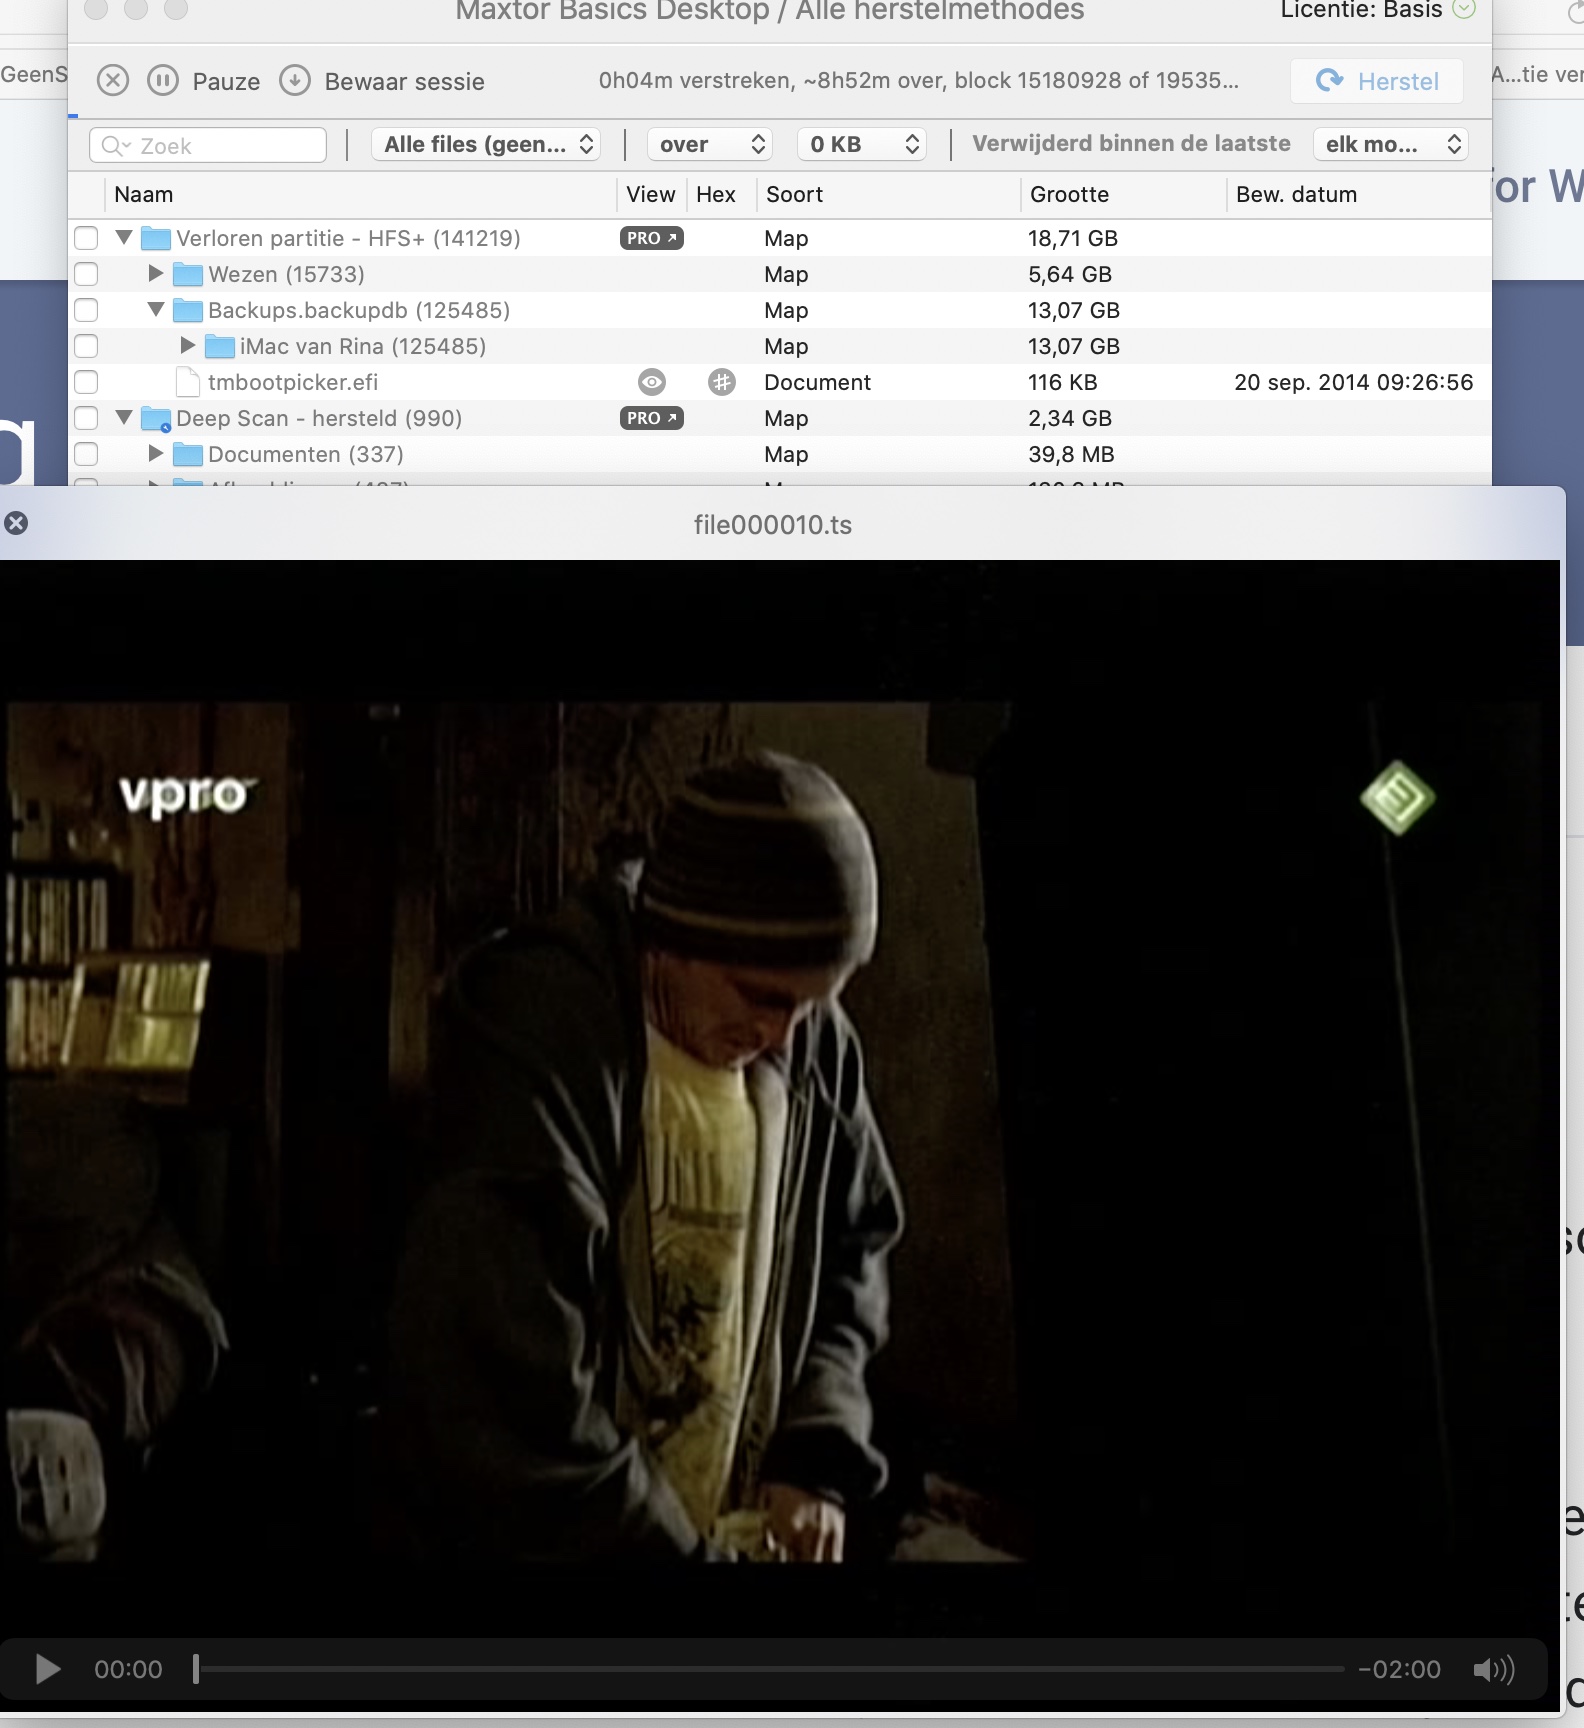Click the Herstel recover button
Viewport: 1584px width, 1728px height.
coord(1376,81)
